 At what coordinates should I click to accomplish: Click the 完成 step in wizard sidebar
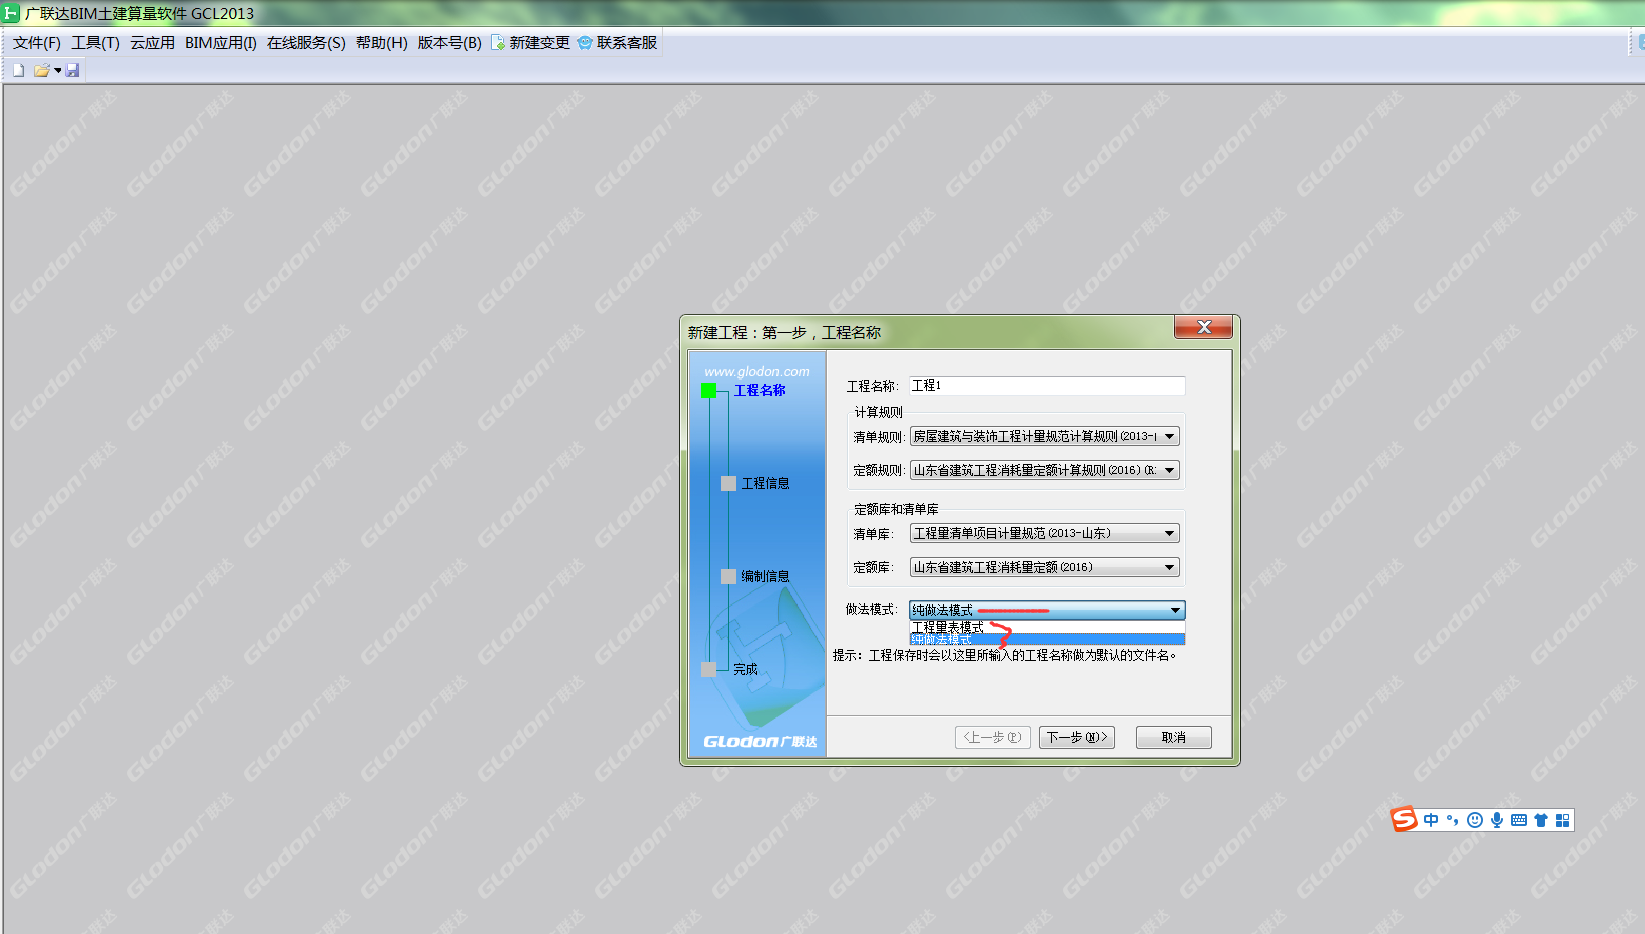pyautogui.click(x=745, y=669)
